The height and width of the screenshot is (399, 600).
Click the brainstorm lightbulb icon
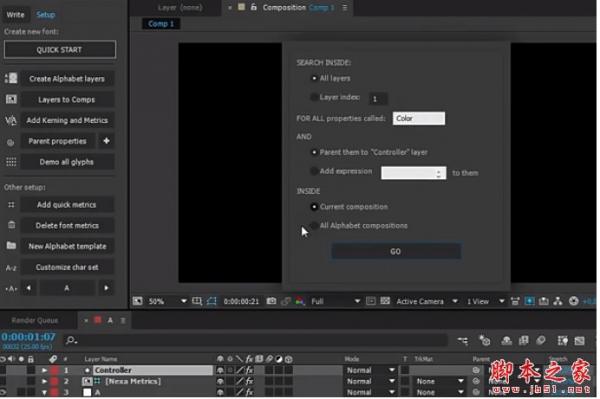point(562,340)
